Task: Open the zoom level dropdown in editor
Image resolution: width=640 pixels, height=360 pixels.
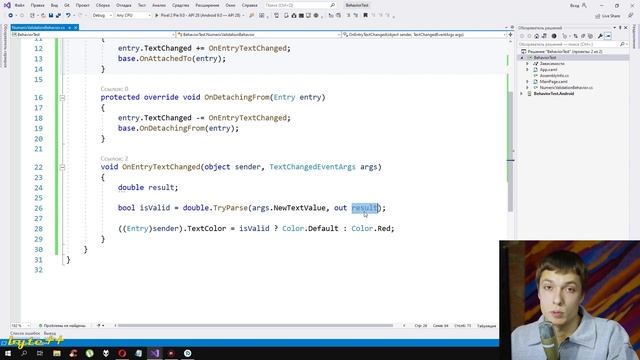Action: coord(20,326)
